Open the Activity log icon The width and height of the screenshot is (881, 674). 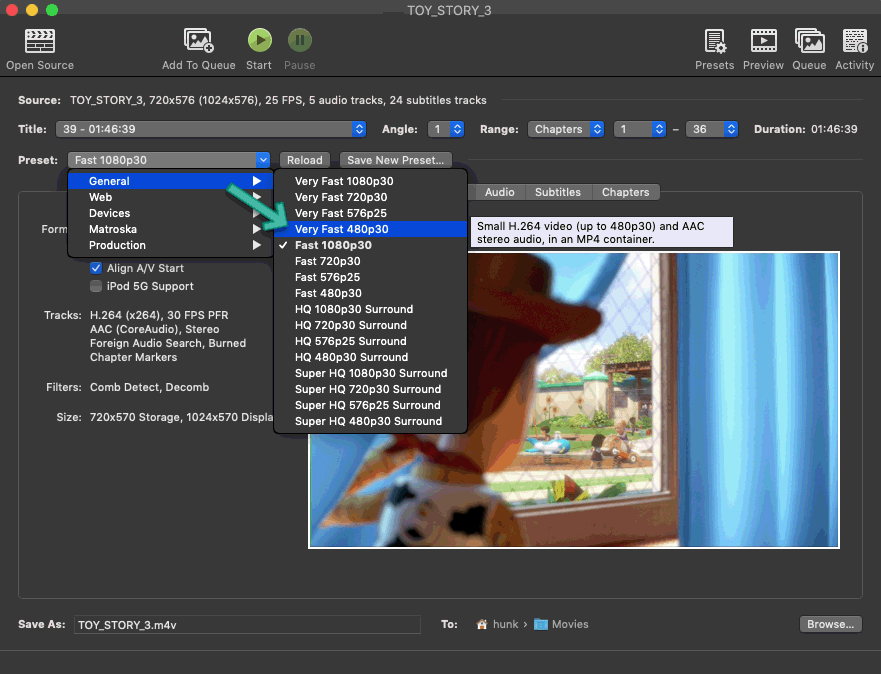point(855,41)
